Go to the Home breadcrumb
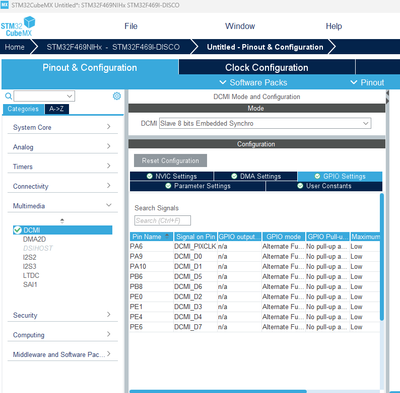Screen dimensions: 400x393 (x=15, y=47)
